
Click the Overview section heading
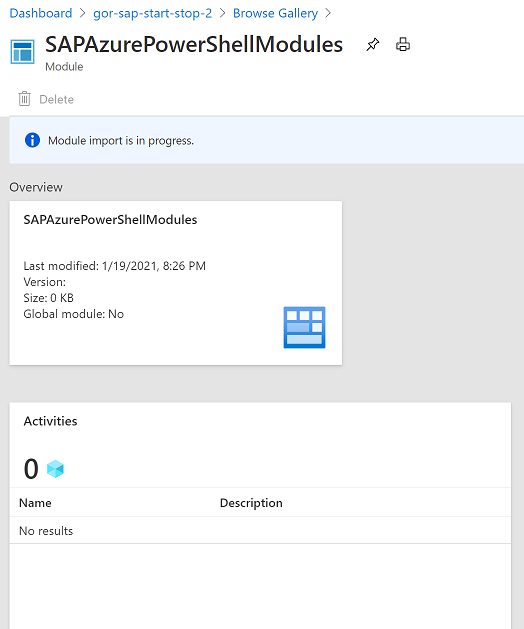pos(36,187)
